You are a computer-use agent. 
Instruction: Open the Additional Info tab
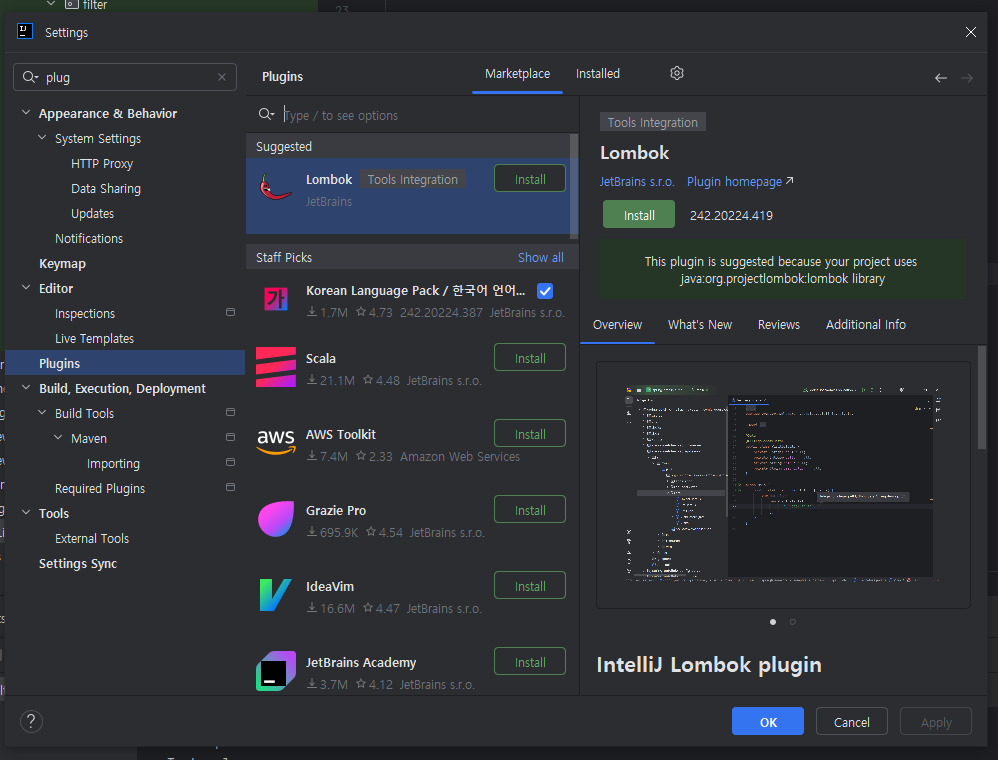[x=866, y=325]
